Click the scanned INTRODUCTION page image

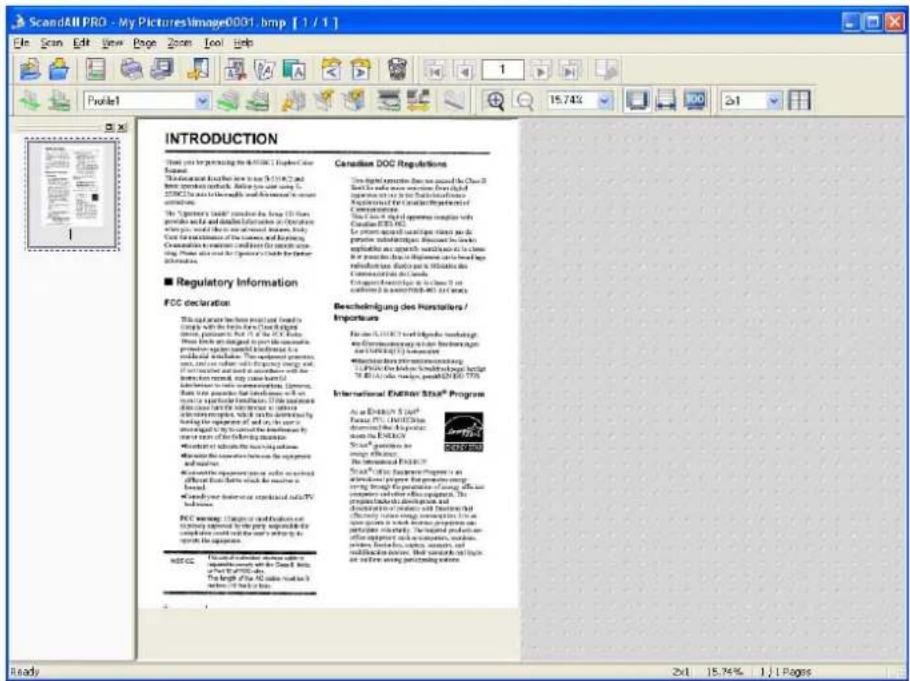pyautogui.click(x=328, y=364)
